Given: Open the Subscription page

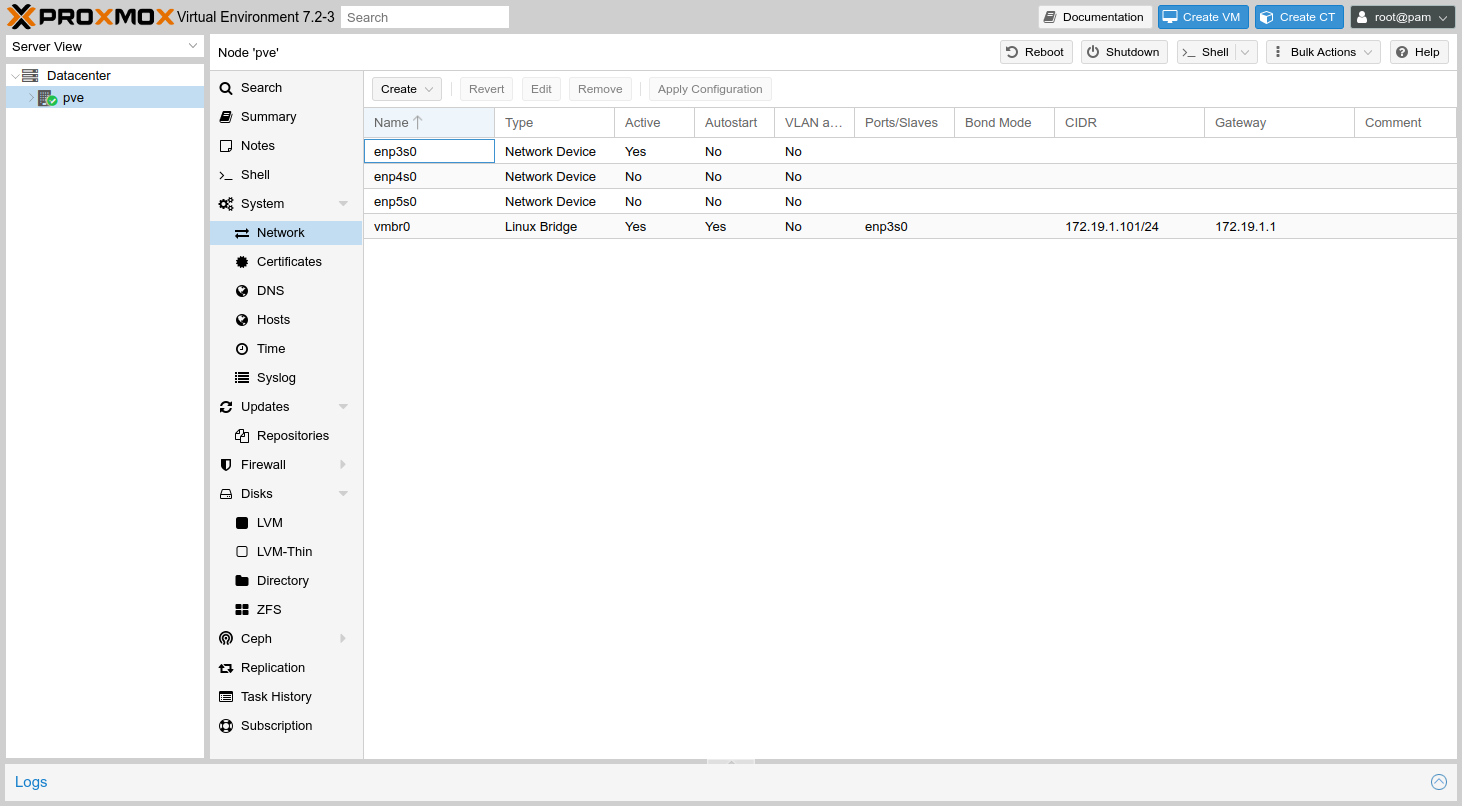Looking at the screenshot, I should (276, 726).
